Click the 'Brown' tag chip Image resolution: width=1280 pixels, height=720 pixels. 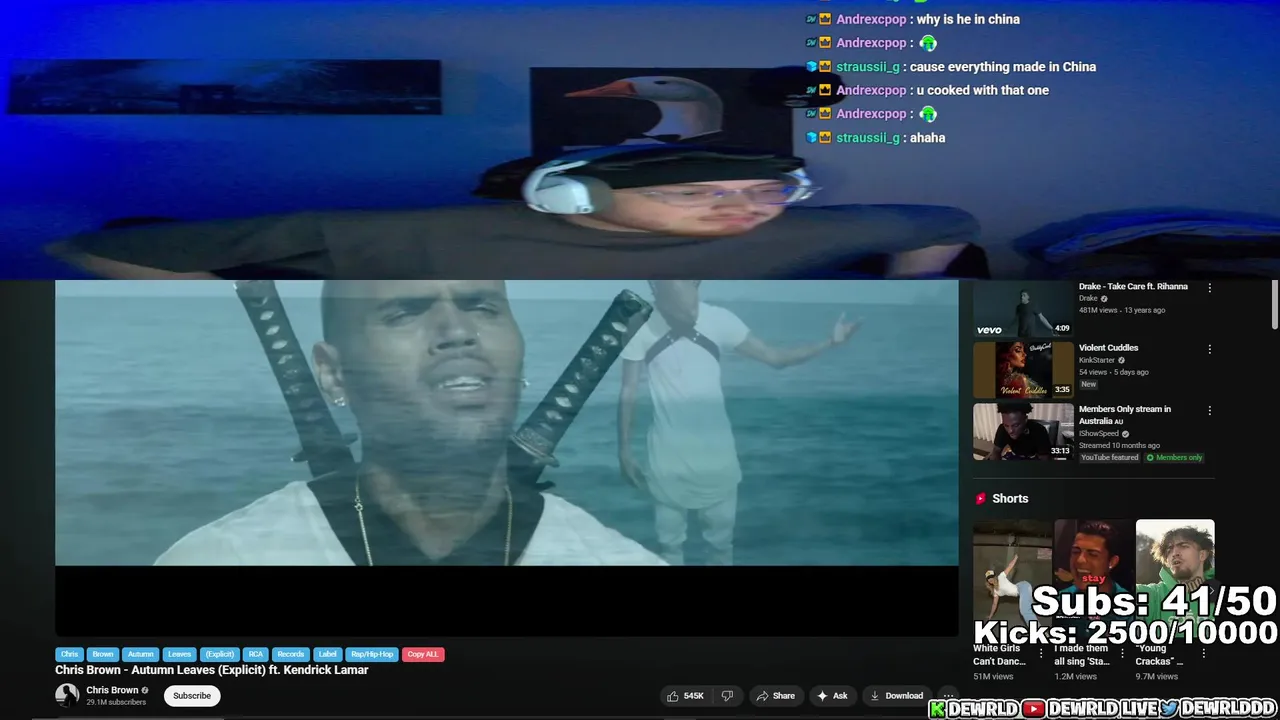[103, 654]
